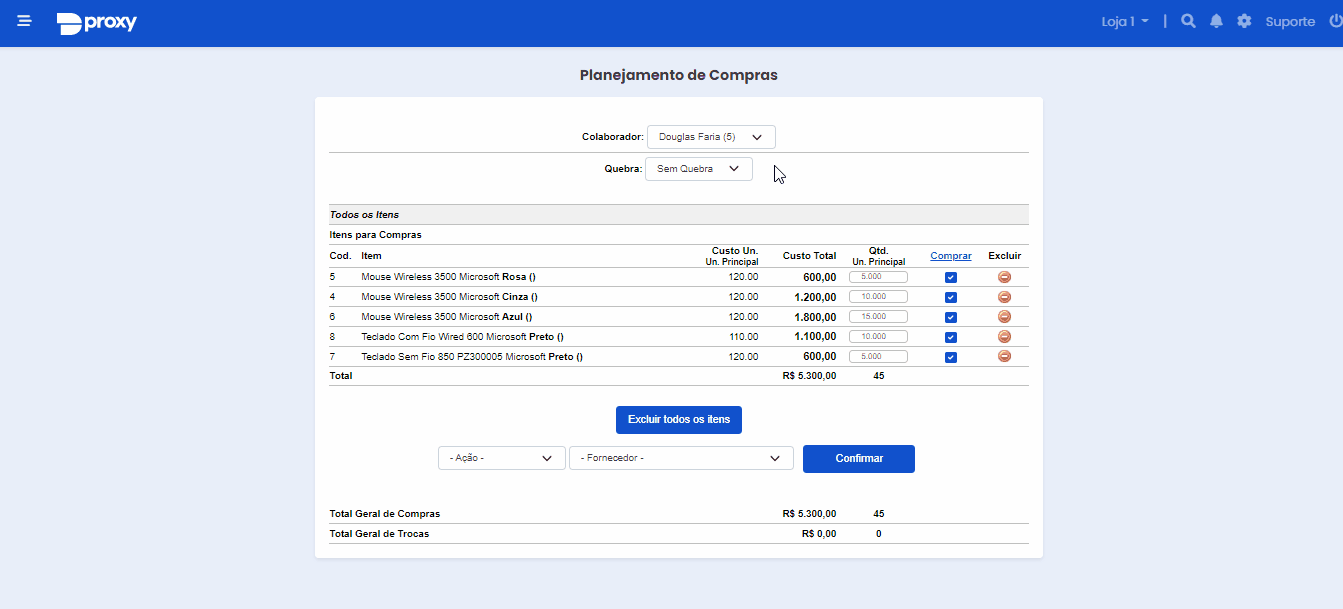The width and height of the screenshot is (1343, 609).
Task: Click the Proxy logo
Action: tap(97, 23)
